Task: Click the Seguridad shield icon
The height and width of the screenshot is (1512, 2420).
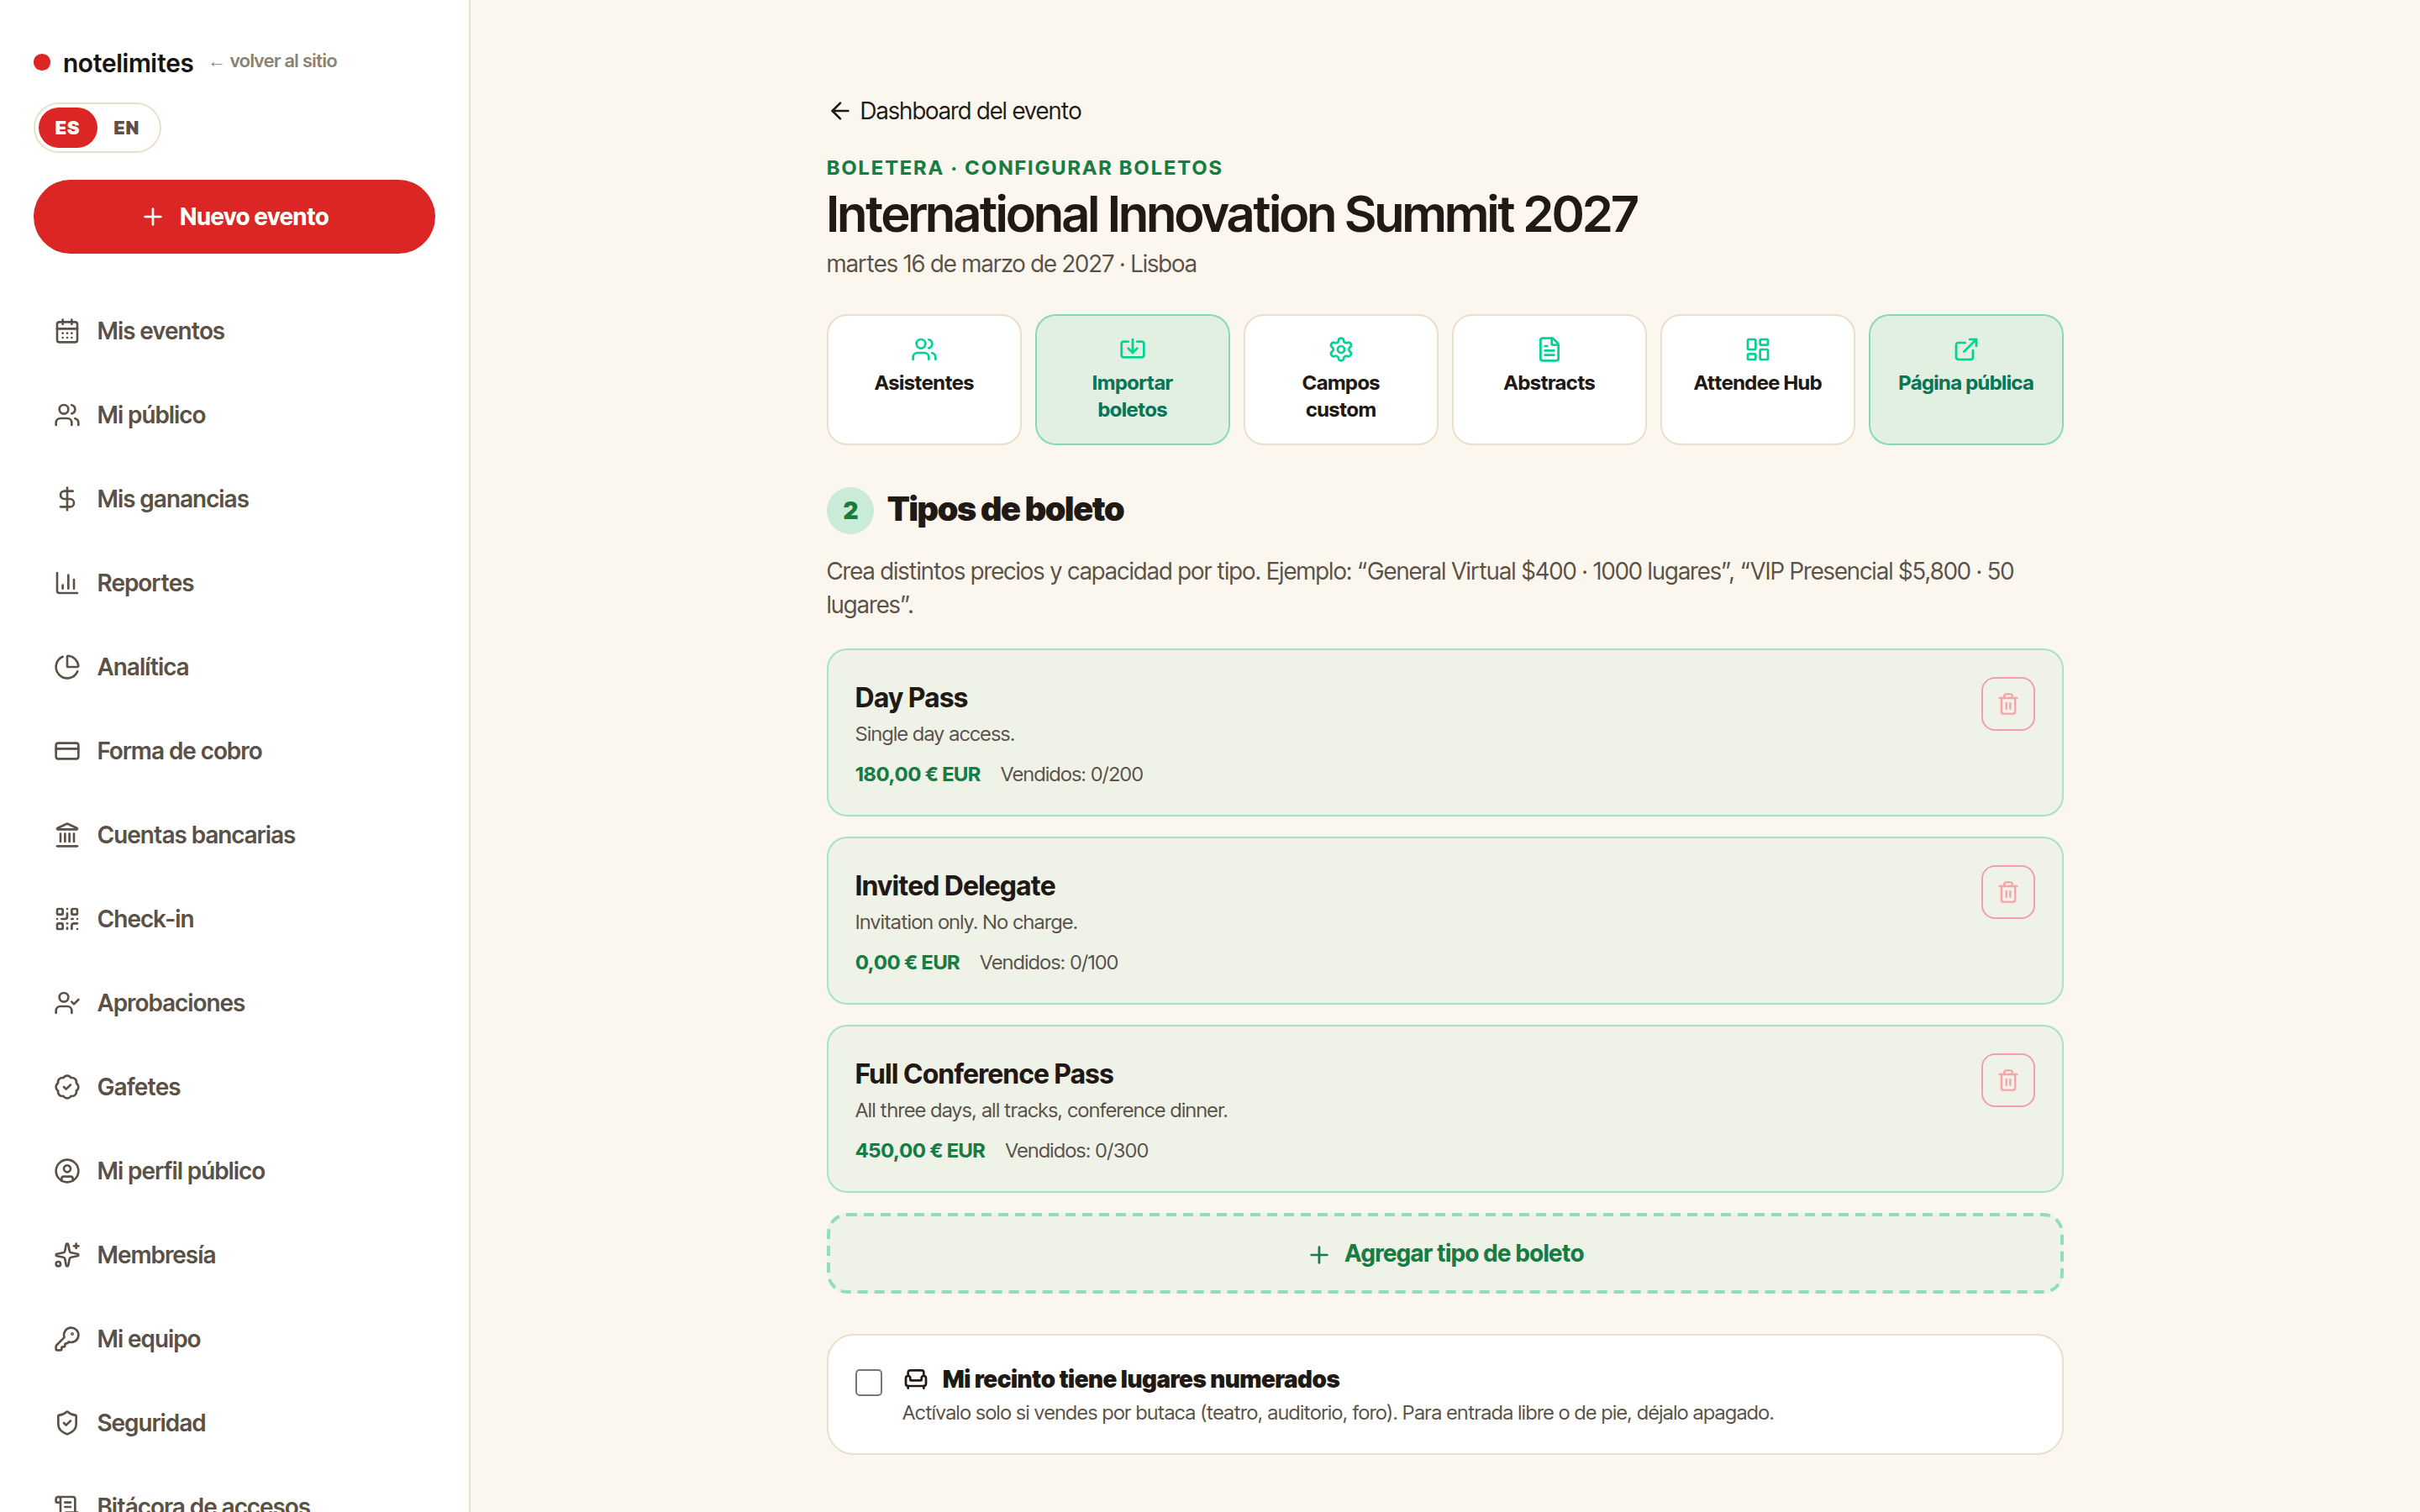Action: coord(67,1423)
